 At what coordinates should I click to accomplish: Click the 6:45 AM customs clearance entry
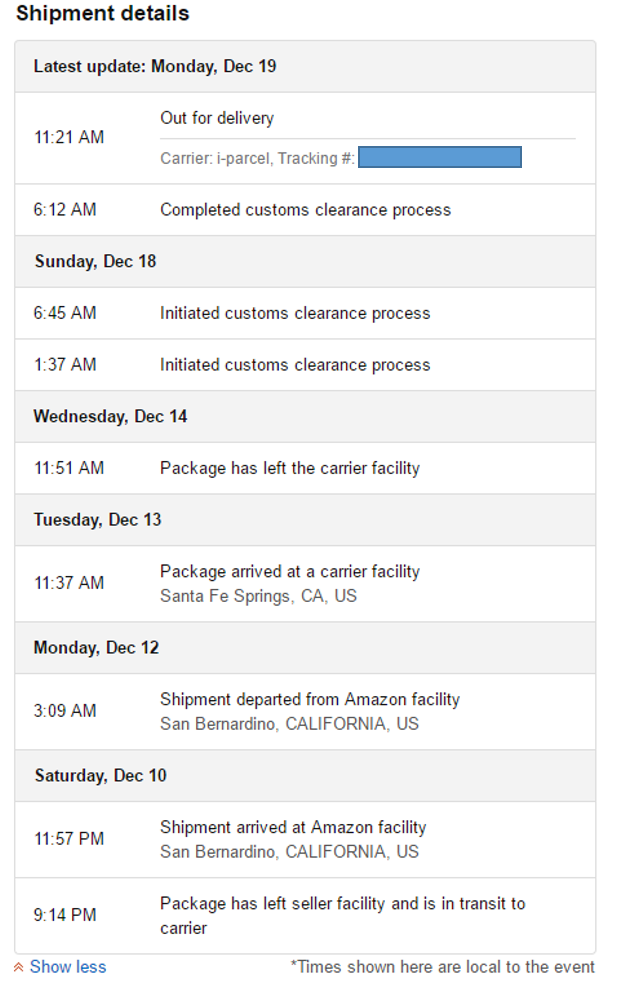[305, 313]
